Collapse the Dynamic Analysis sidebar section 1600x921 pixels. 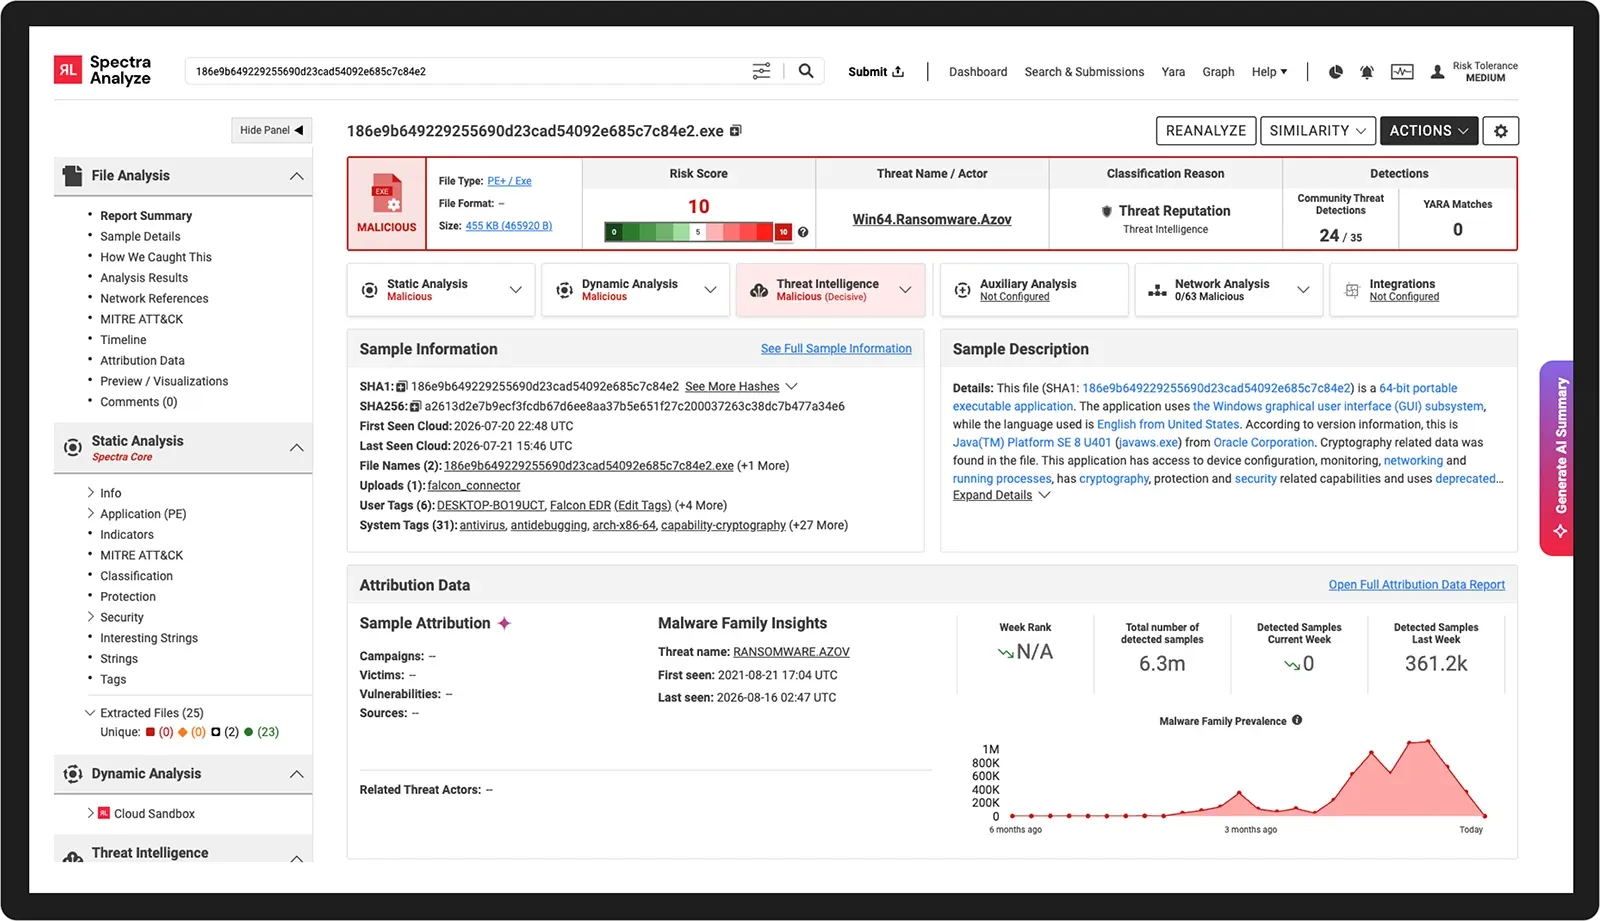tap(296, 774)
